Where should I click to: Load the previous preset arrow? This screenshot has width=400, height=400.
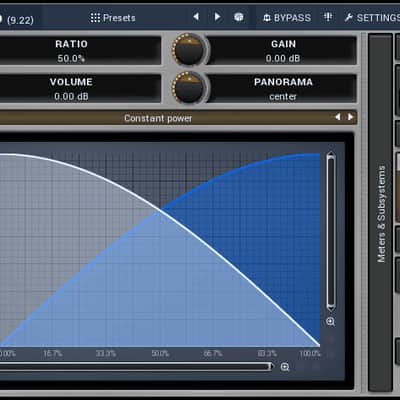[196, 16]
